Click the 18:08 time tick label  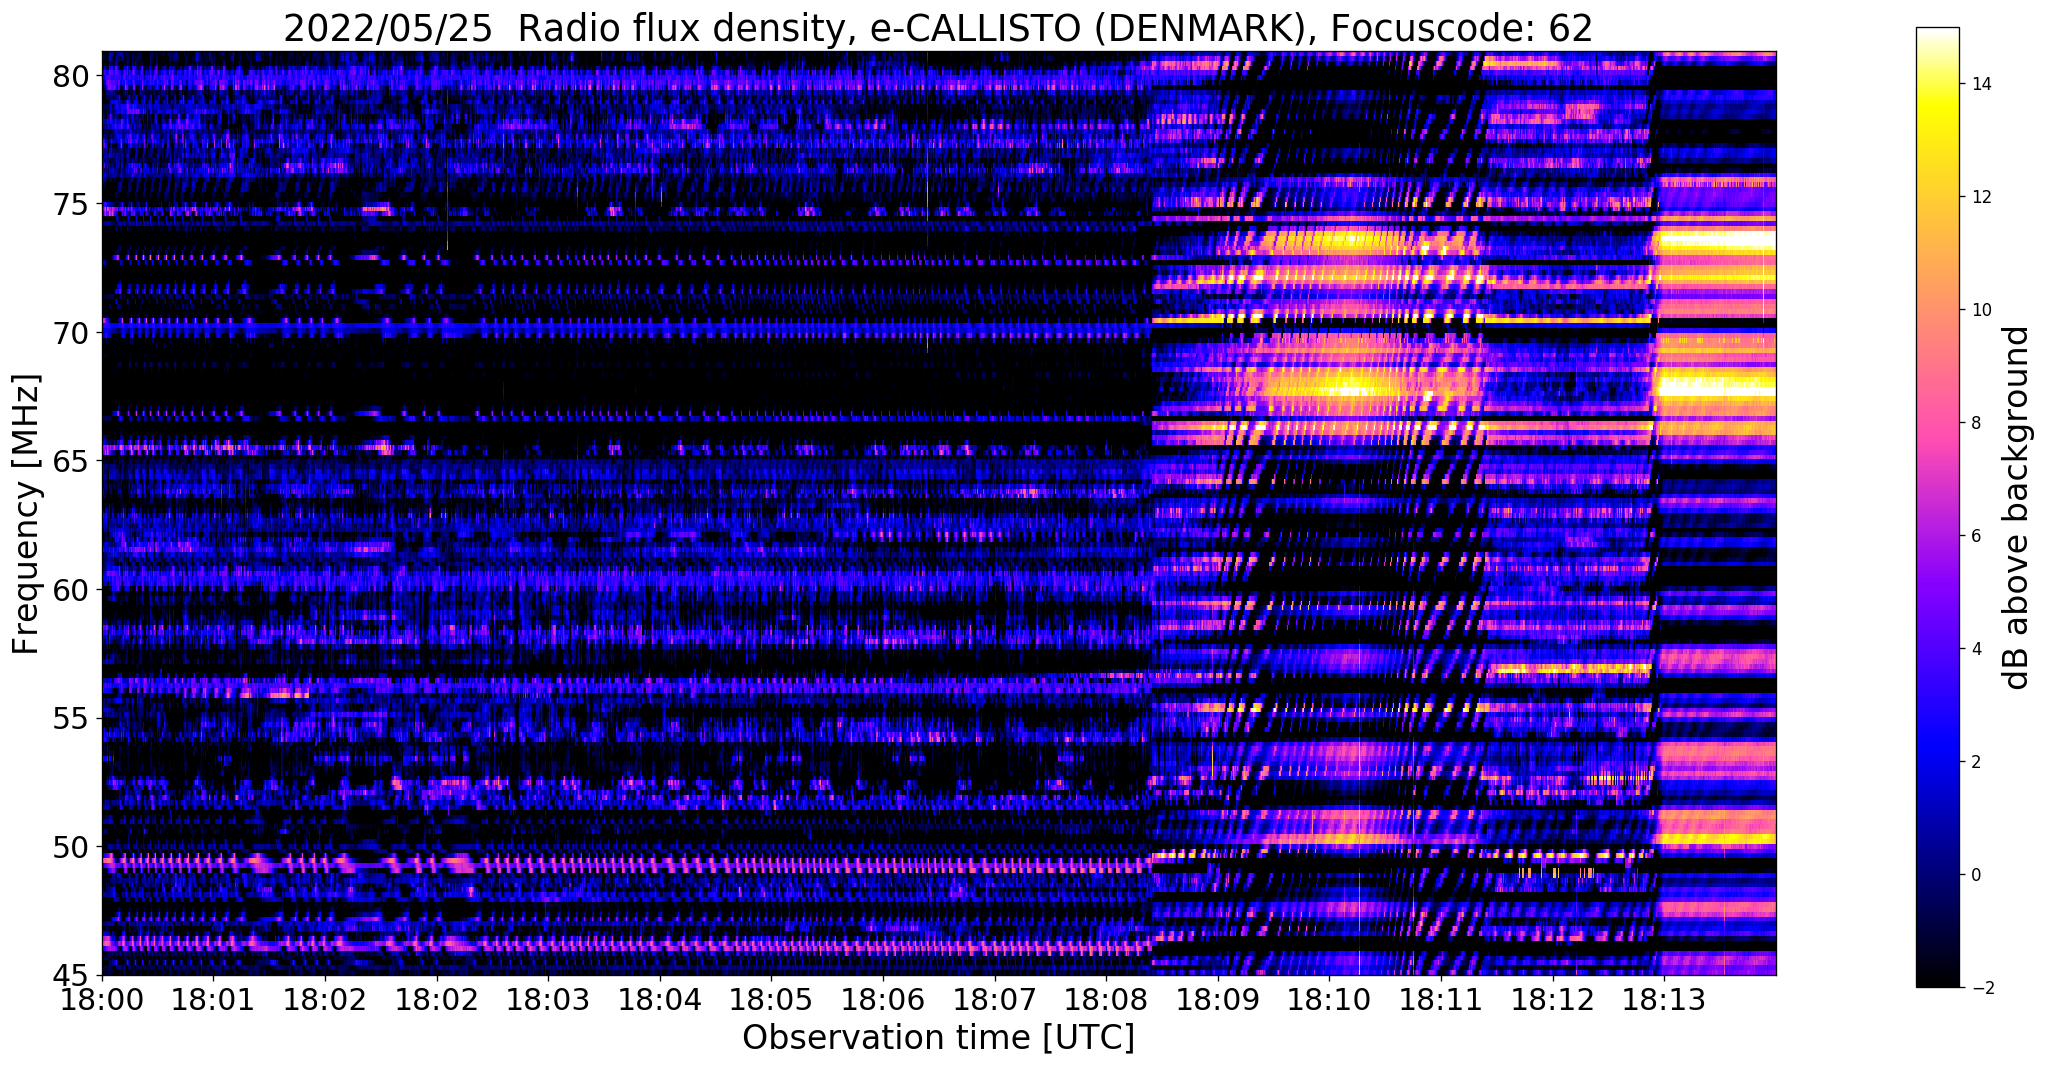1106,999
